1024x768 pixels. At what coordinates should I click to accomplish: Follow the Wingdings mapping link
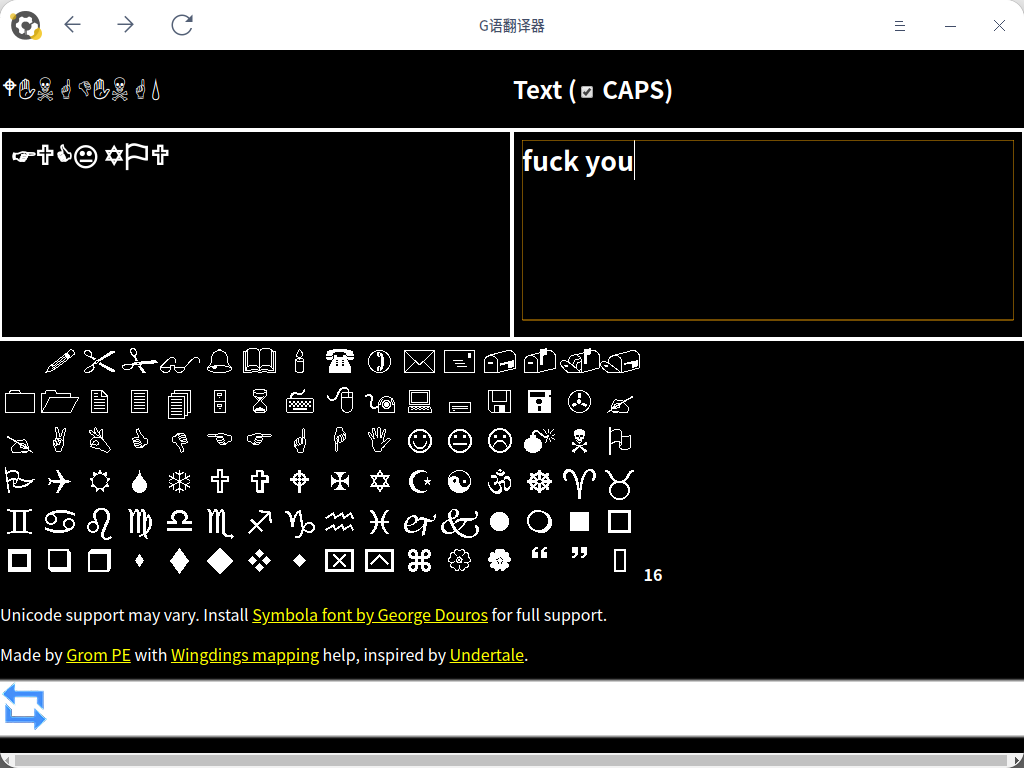[245, 655]
